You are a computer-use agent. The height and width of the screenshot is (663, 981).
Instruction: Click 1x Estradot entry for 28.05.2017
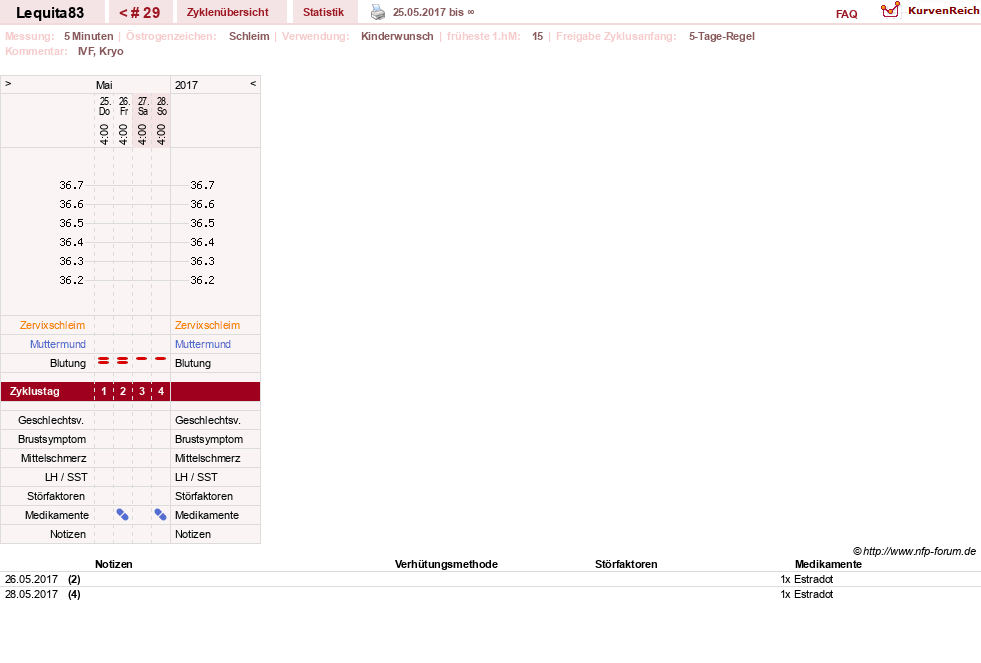(x=806, y=594)
